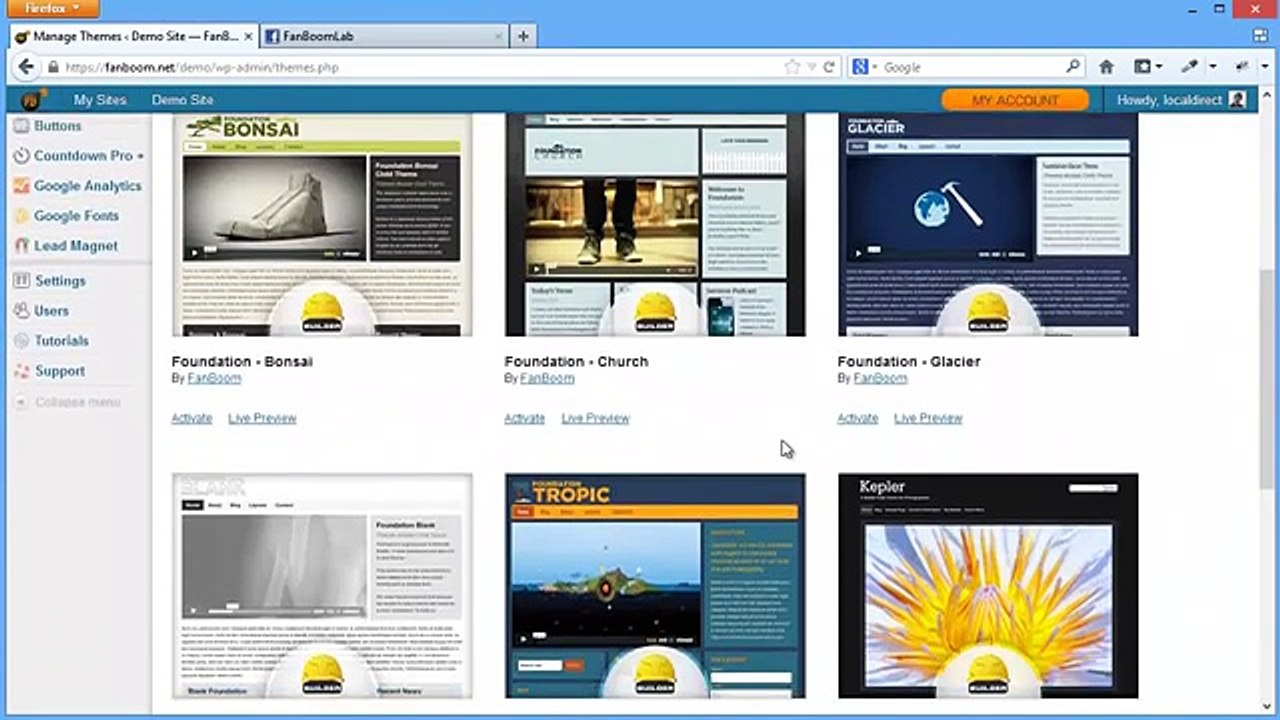Image resolution: width=1280 pixels, height=720 pixels.
Task: Click the FanBoom author link under Glacier
Action: [880, 378]
